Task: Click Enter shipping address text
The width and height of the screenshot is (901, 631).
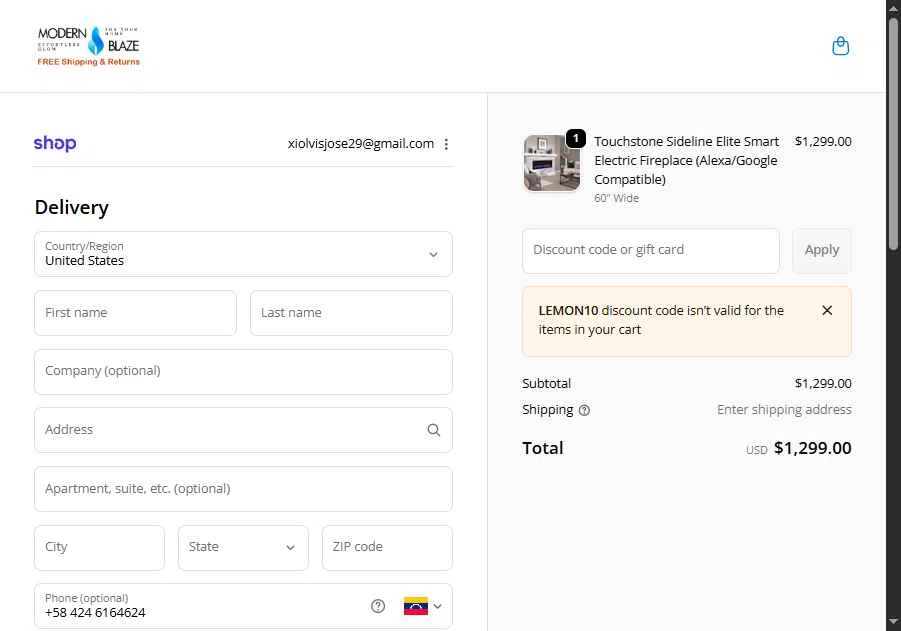Action: click(784, 410)
